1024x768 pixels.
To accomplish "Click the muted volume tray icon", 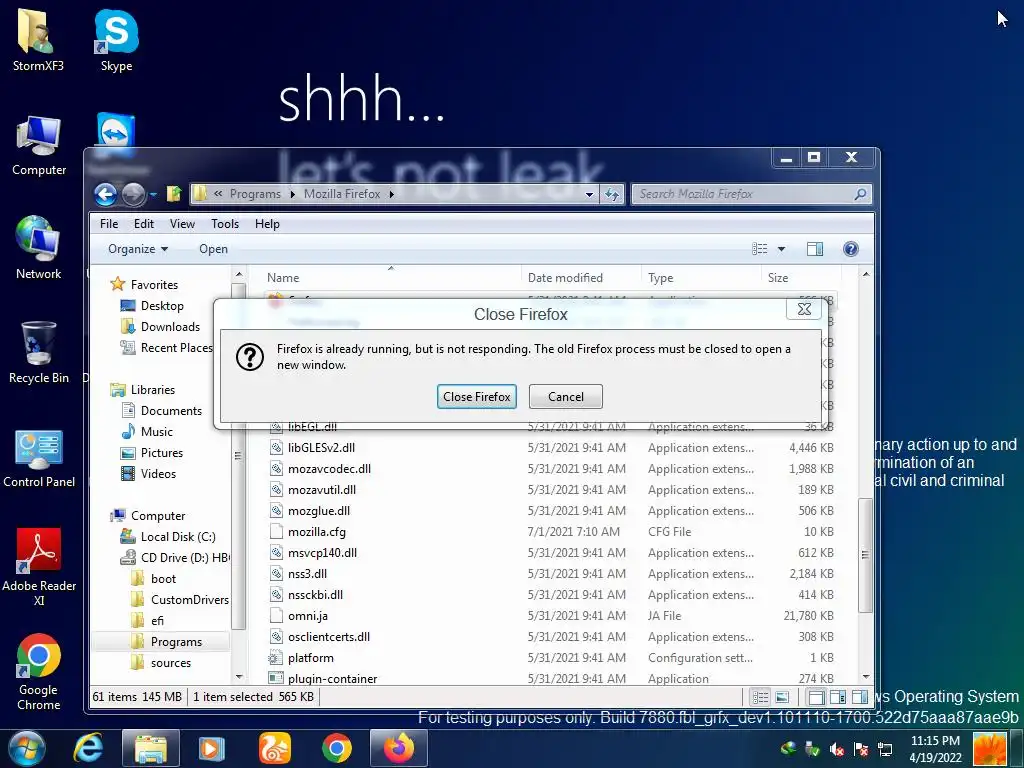I will click(x=836, y=749).
